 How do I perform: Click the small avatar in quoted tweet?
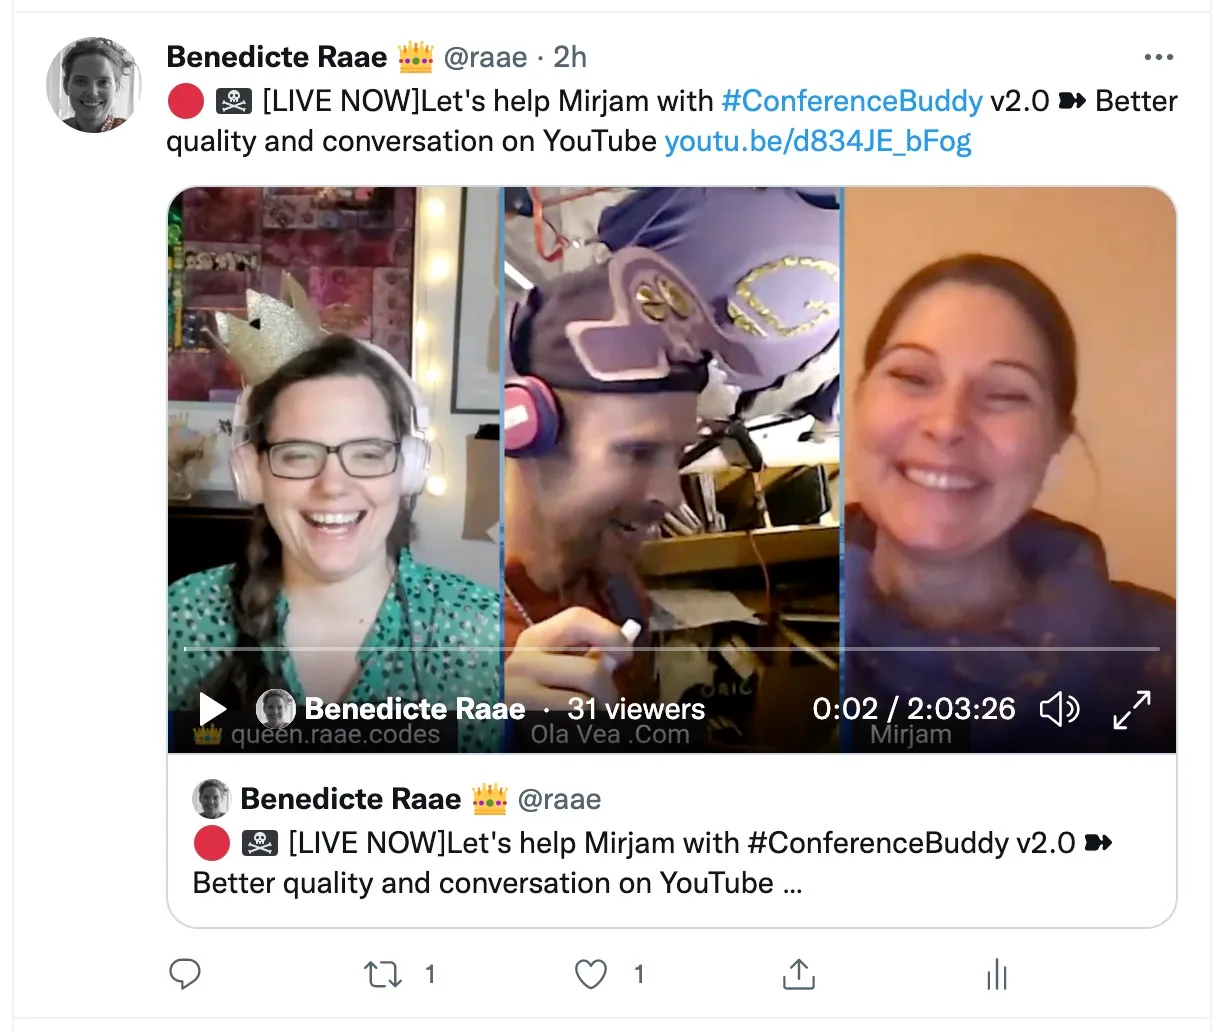pos(211,799)
